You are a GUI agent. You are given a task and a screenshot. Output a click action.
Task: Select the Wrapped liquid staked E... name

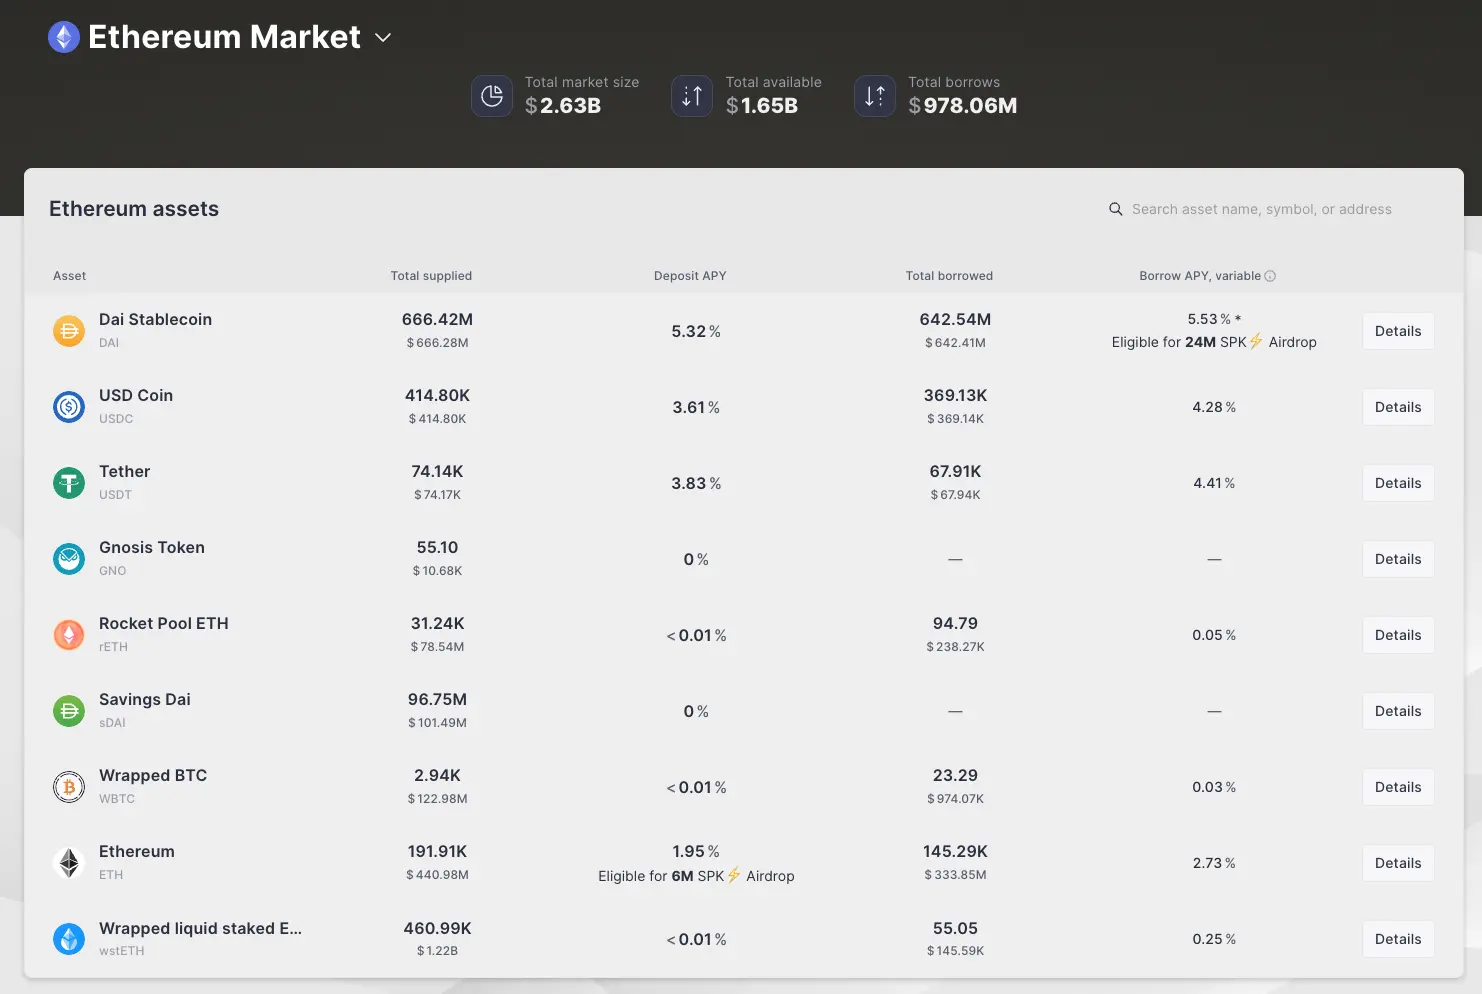[200, 929]
